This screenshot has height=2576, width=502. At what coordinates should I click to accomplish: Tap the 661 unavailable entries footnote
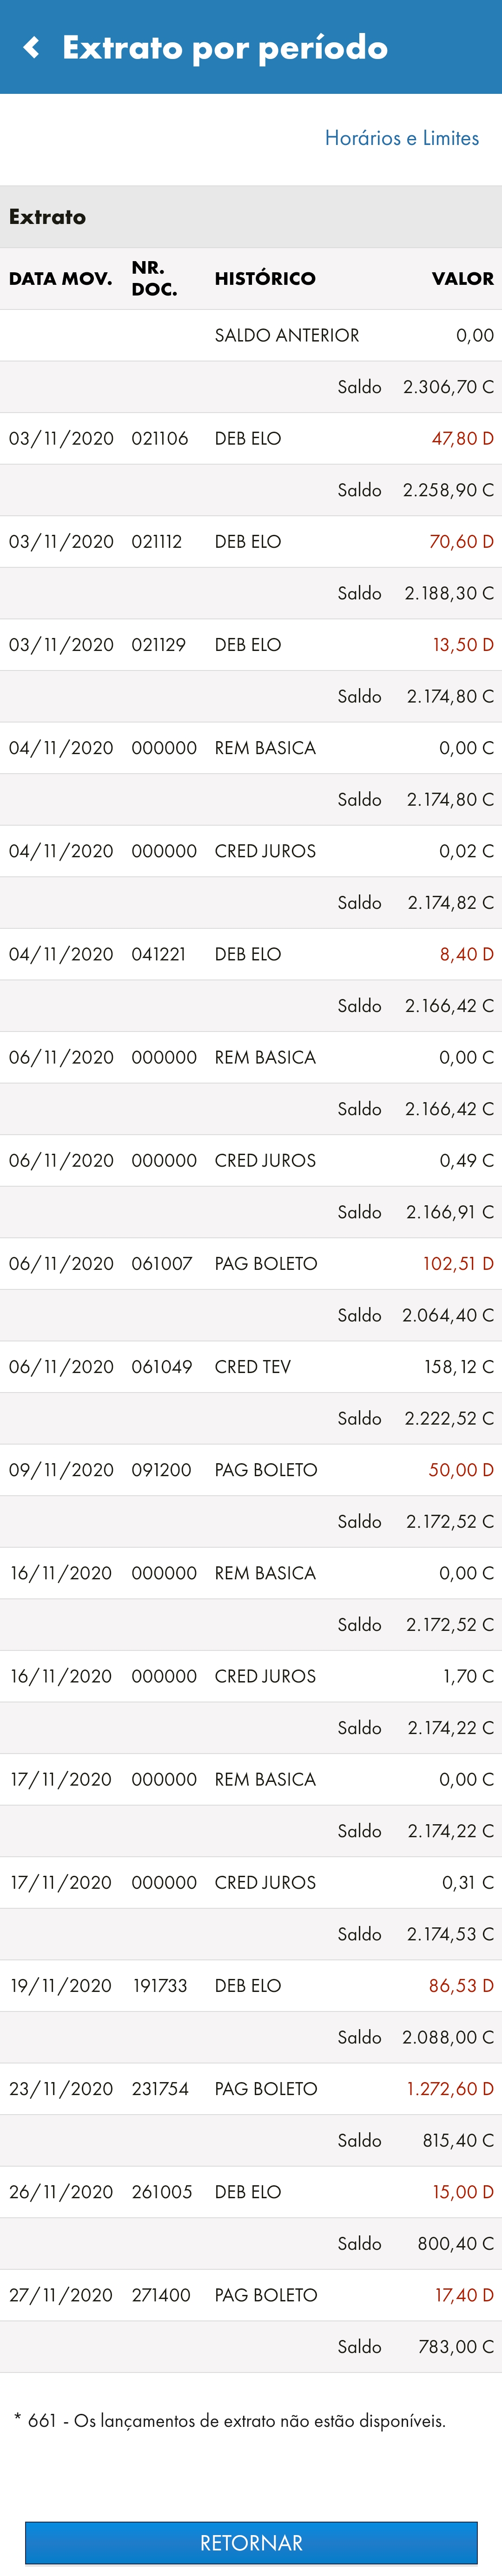[x=230, y=2420]
